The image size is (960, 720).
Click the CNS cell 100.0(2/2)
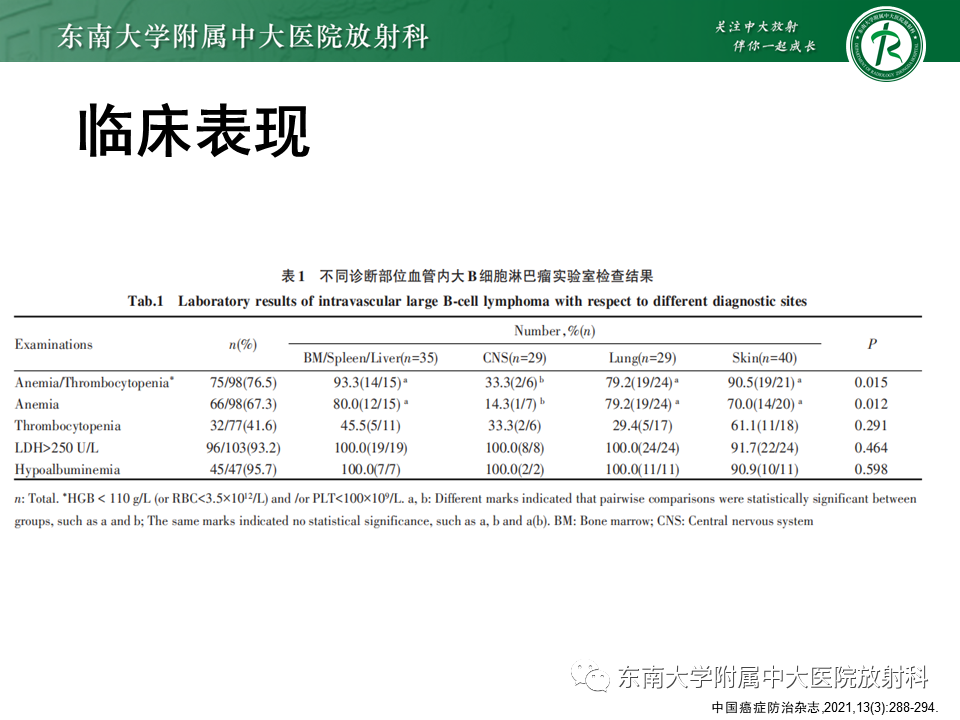pyautogui.click(x=514, y=470)
